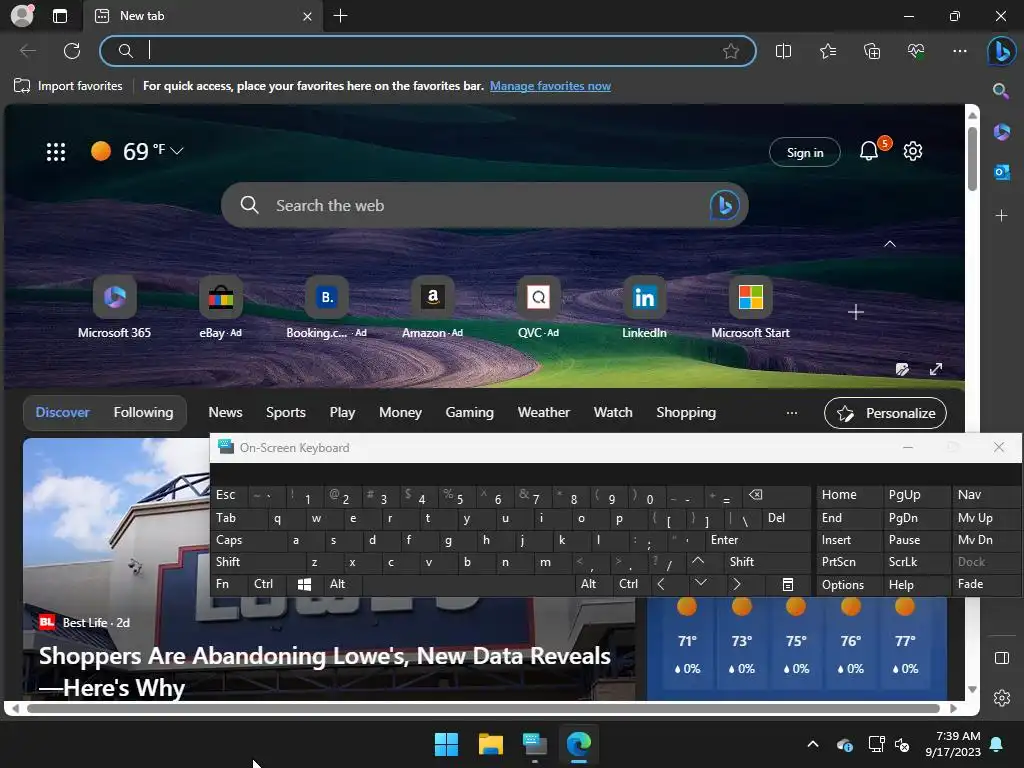
Task: Toggle Nav mode on keyboard
Action: [985, 494]
